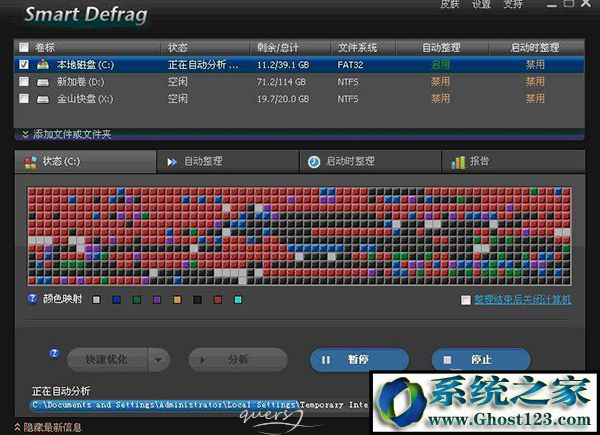Click the 金山快盘 X: drive icon
The image size is (600, 435).
pos(42,99)
